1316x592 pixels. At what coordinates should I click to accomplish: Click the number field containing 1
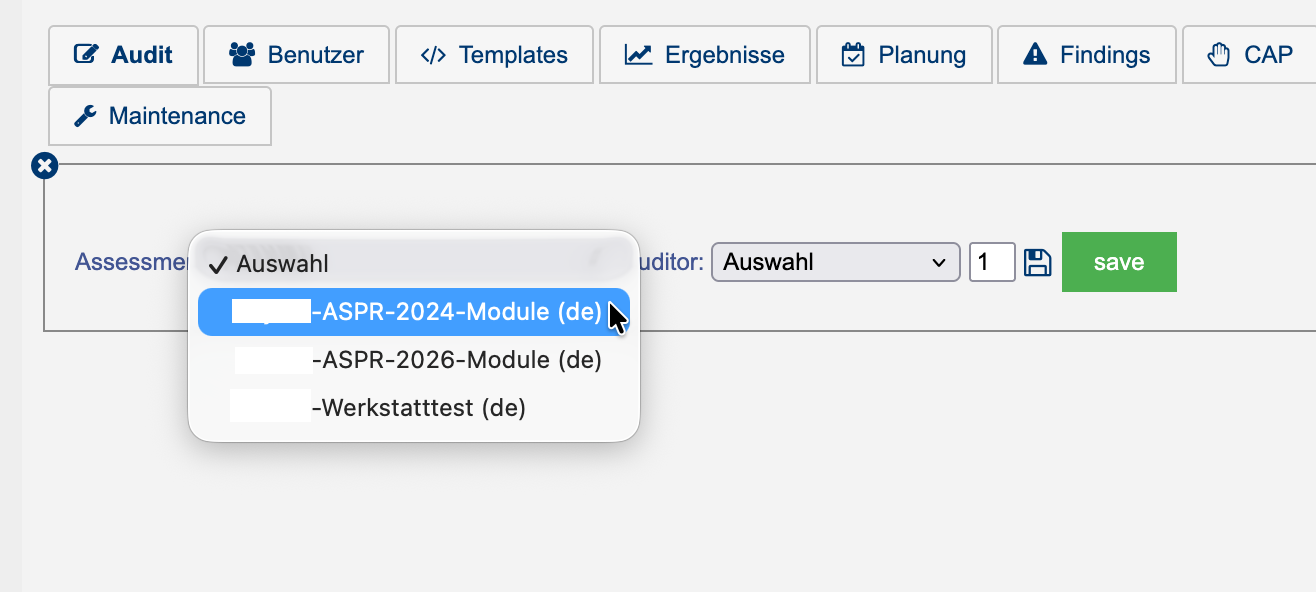point(992,262)
